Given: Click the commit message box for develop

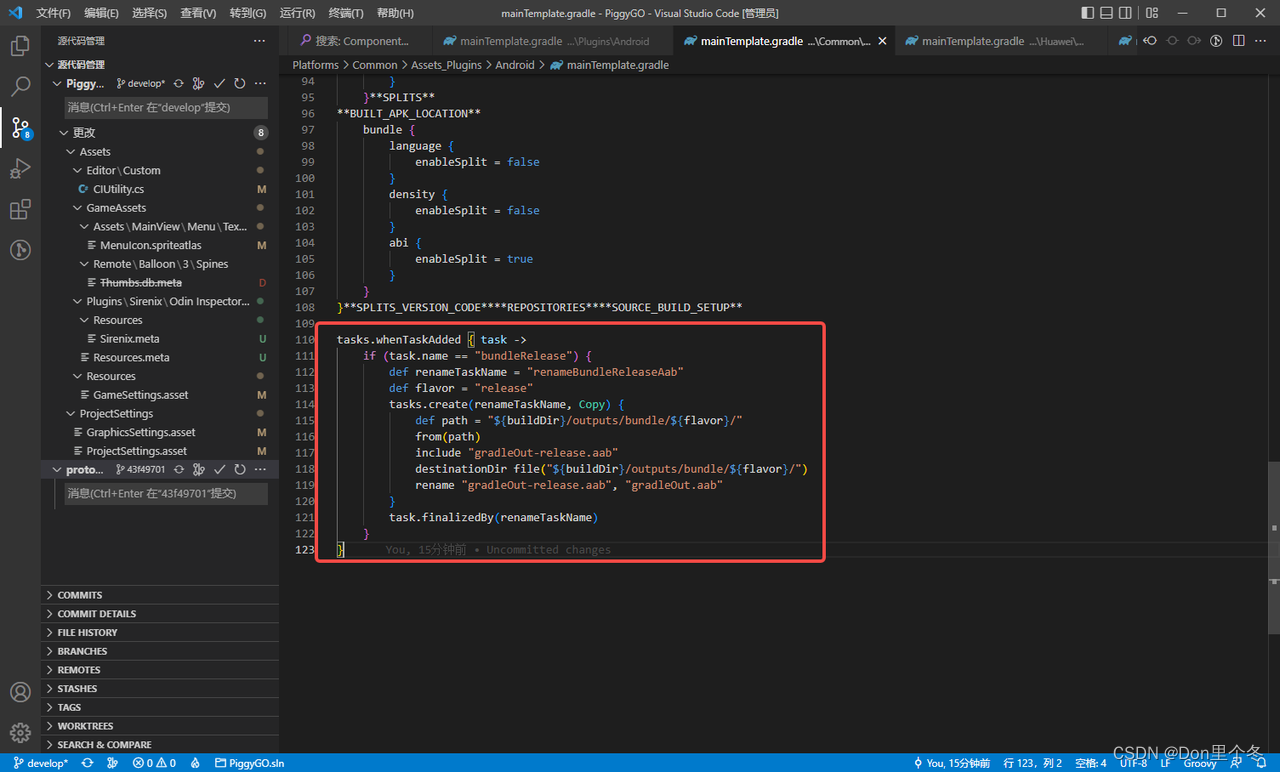Looking at the screenshot, I should (166, 107).
